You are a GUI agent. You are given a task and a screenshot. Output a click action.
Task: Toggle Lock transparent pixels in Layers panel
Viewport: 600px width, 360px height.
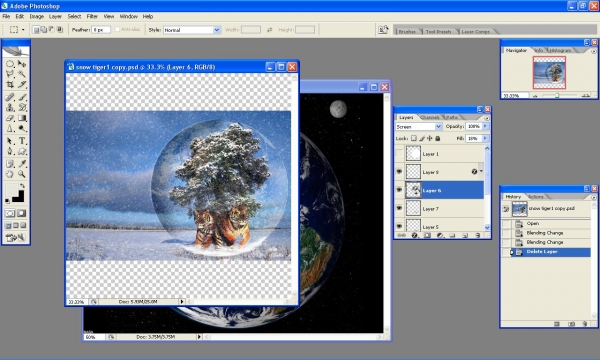[414, 138]
